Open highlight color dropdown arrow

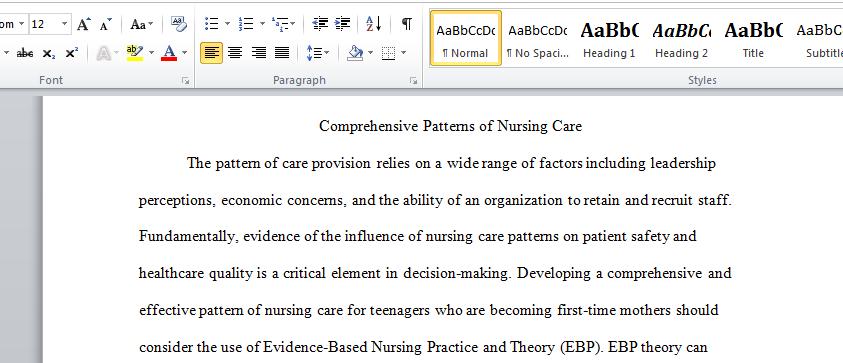click(151, 53)
